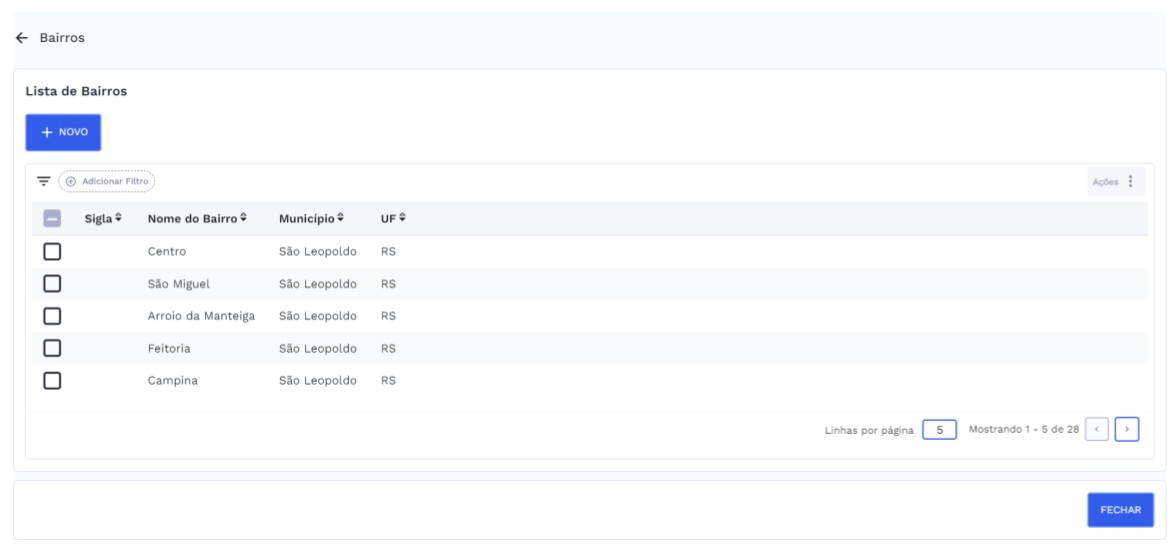Screen dimensions: 1170x548
Task: Go to previous page of results
Action: (x=1100, y=430)
